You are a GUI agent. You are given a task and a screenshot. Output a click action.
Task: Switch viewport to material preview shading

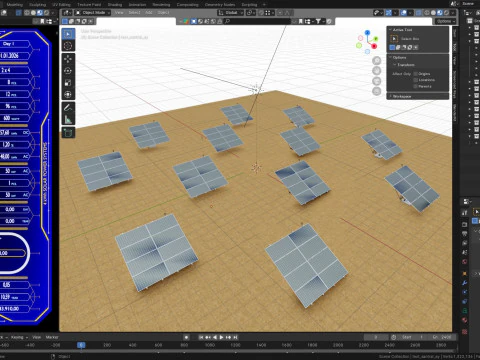tap(440, 13)
